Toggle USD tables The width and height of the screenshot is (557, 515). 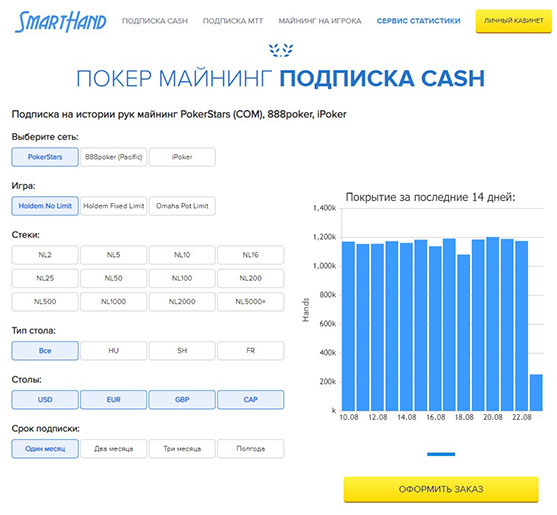(45, 400)
